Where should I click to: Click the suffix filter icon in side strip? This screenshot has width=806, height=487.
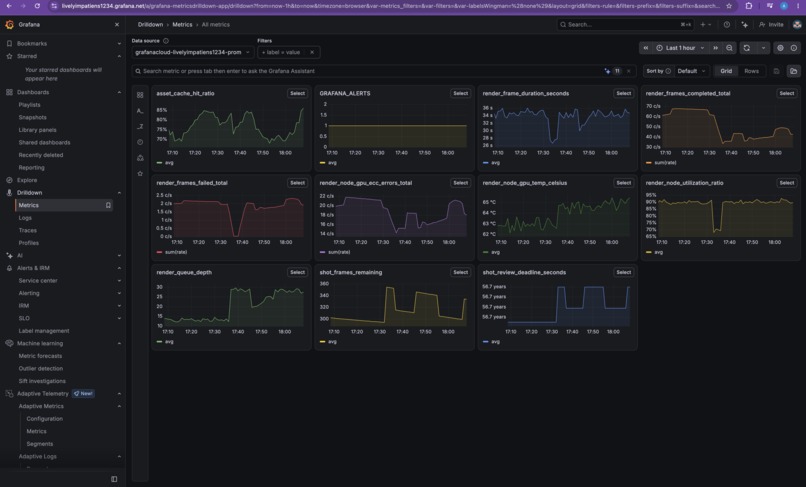pos(140,127)
